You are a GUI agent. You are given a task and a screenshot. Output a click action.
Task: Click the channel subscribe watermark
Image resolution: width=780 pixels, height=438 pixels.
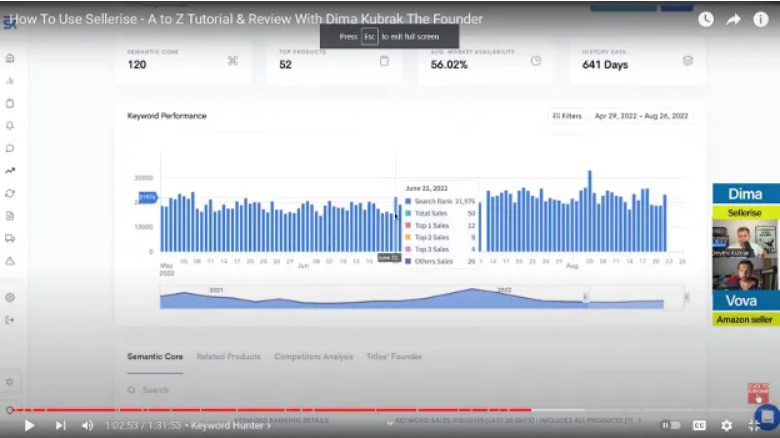[758, 393]
